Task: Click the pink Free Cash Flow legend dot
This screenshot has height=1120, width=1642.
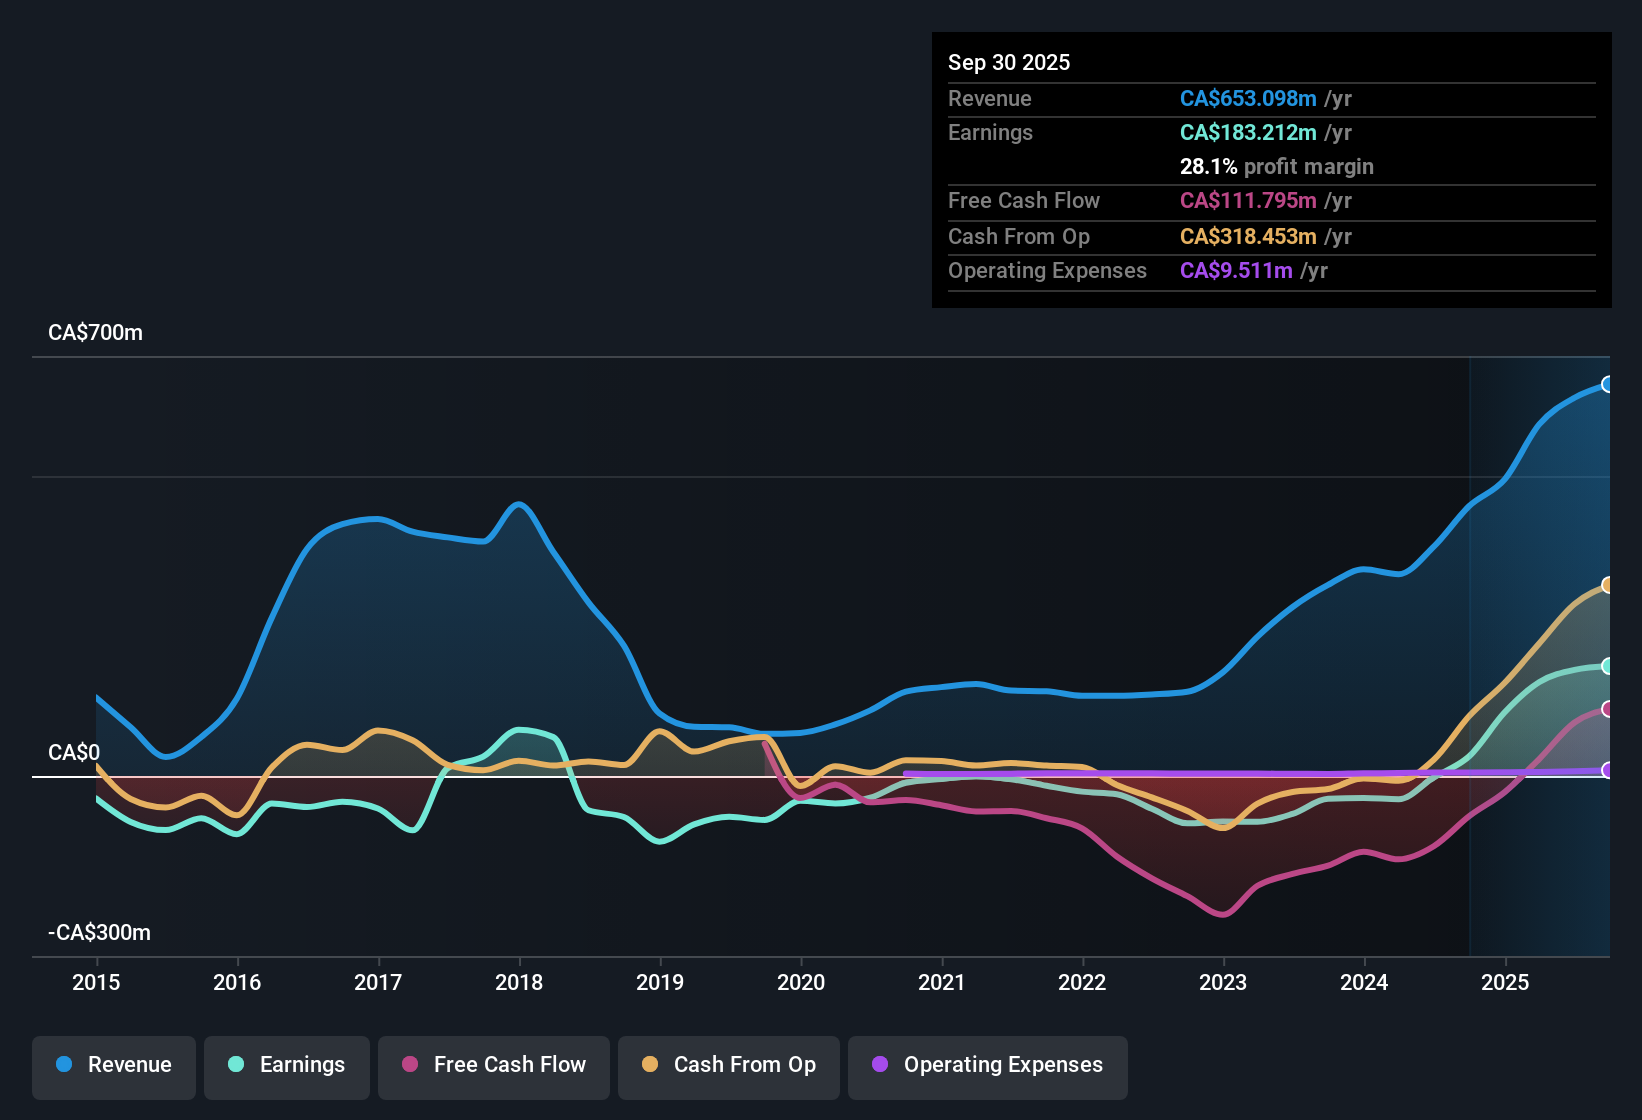Action: (410, 1064)
